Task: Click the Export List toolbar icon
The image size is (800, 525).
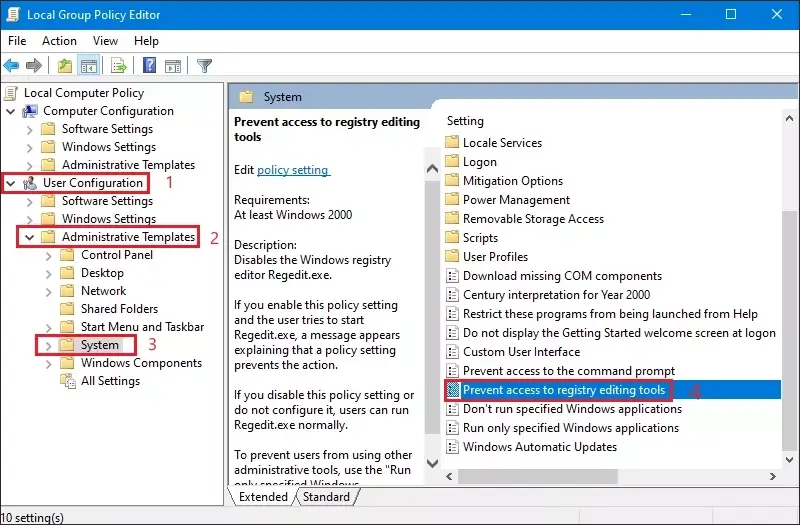Action: coord(118,65)
